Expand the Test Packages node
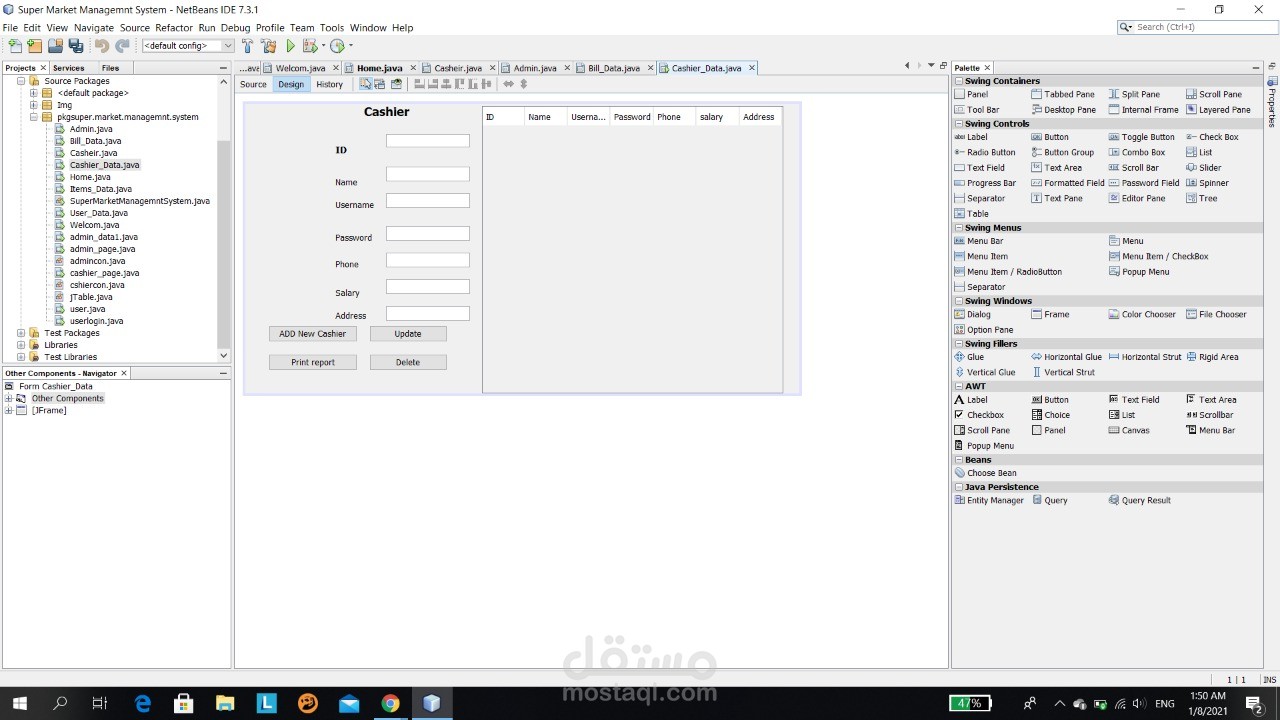Viewport: 1280px width, 720px height. click(20, 333)
